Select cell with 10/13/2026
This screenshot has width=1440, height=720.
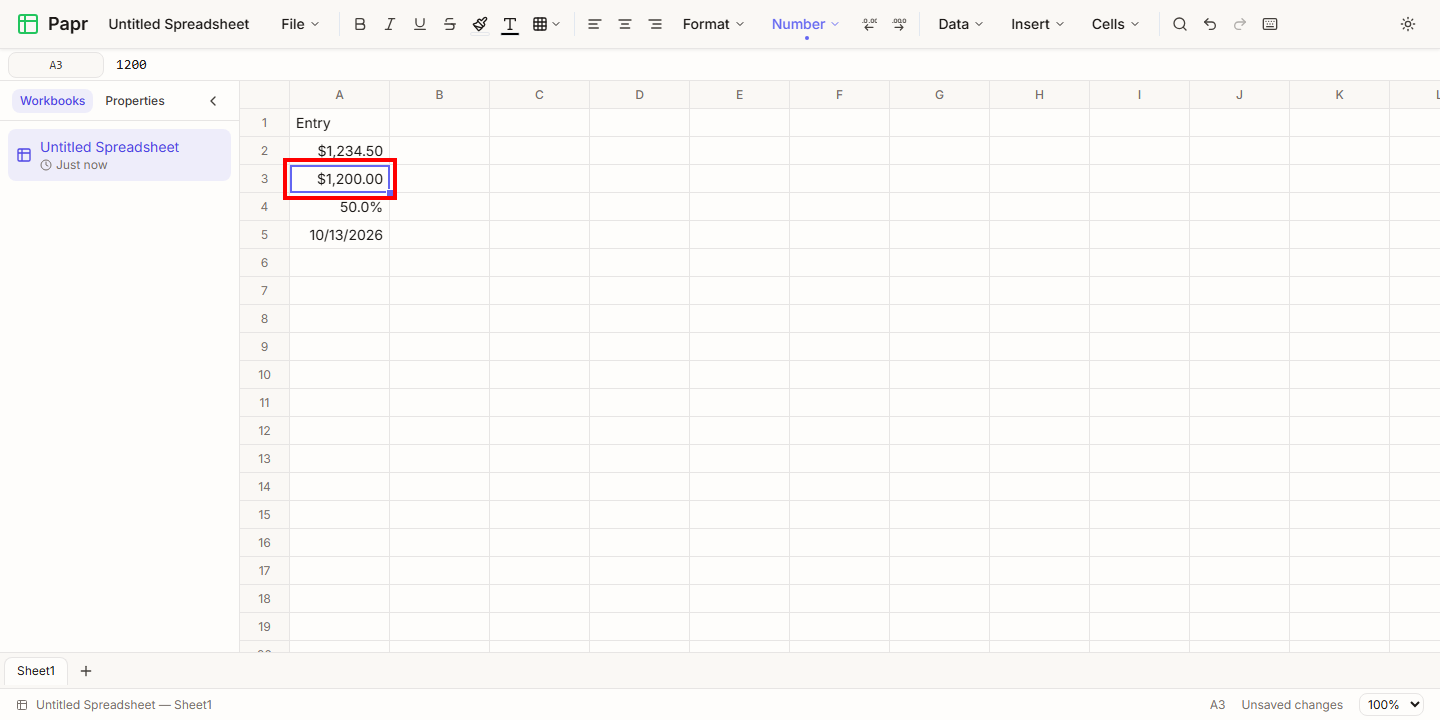340,235
